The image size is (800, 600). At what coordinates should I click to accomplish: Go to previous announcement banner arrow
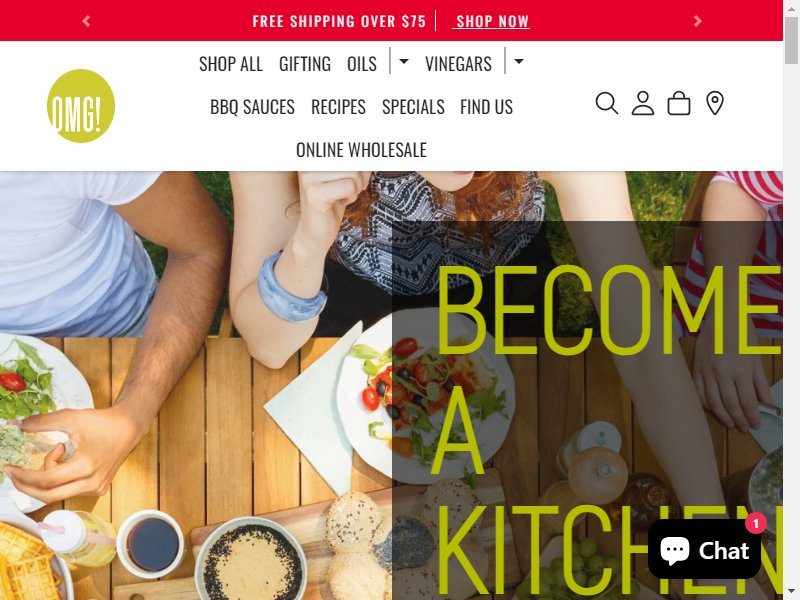pos(86,21)
